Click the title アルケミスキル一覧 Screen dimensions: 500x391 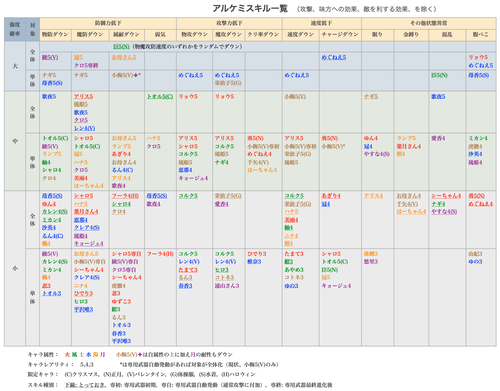(x=250, y=8)
